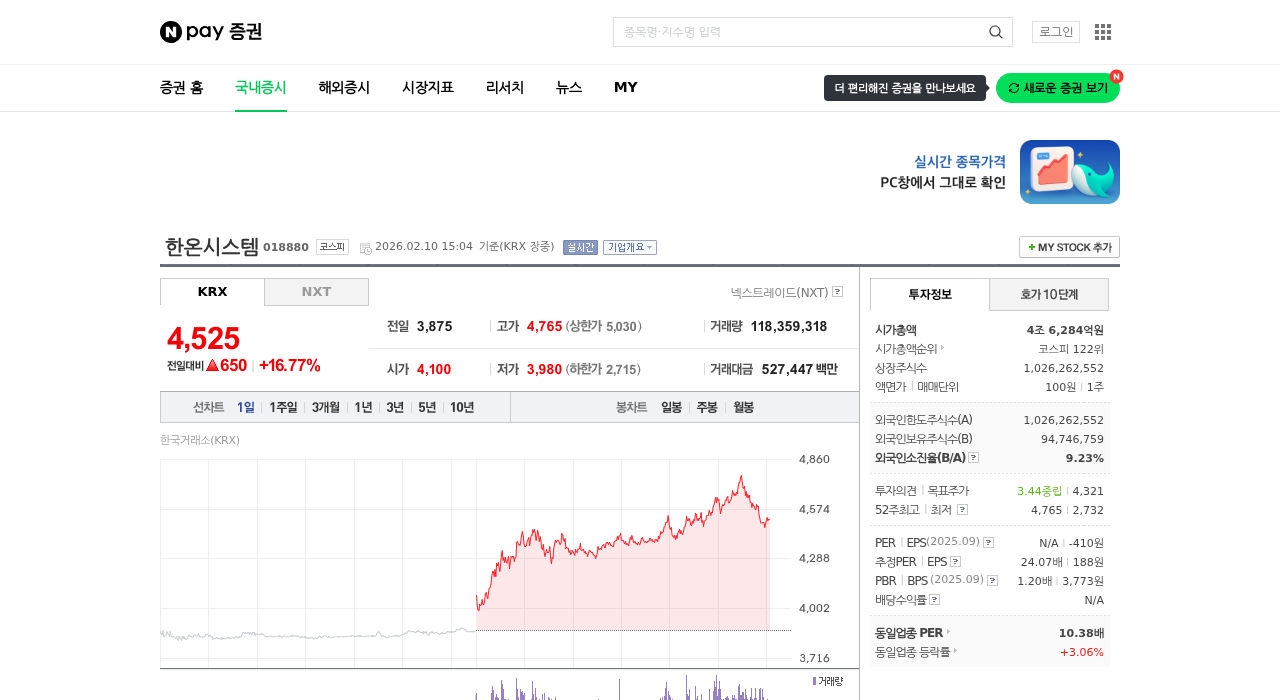Click the 넥스트레이드(NXT) question mark icon

coord(839,291)
